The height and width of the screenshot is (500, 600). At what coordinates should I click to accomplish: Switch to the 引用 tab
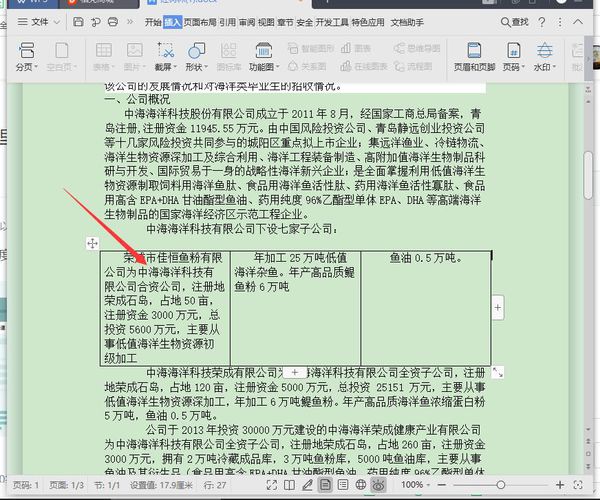click(x=227, y=23)
